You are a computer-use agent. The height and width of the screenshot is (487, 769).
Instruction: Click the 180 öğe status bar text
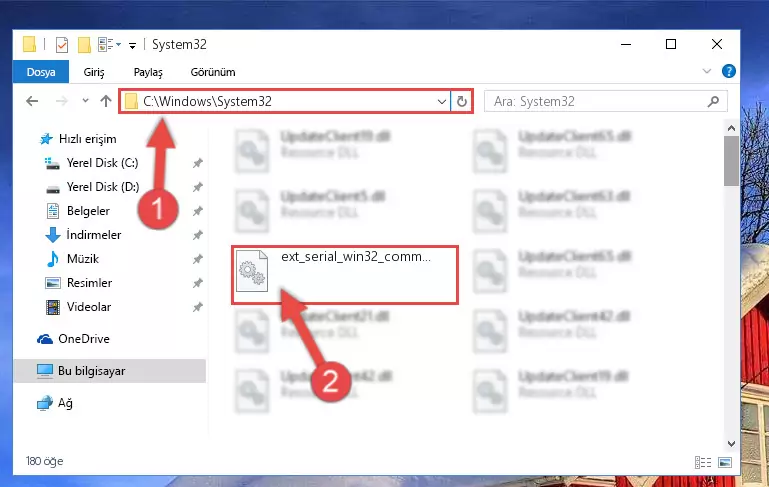click(x=44, y=461)
